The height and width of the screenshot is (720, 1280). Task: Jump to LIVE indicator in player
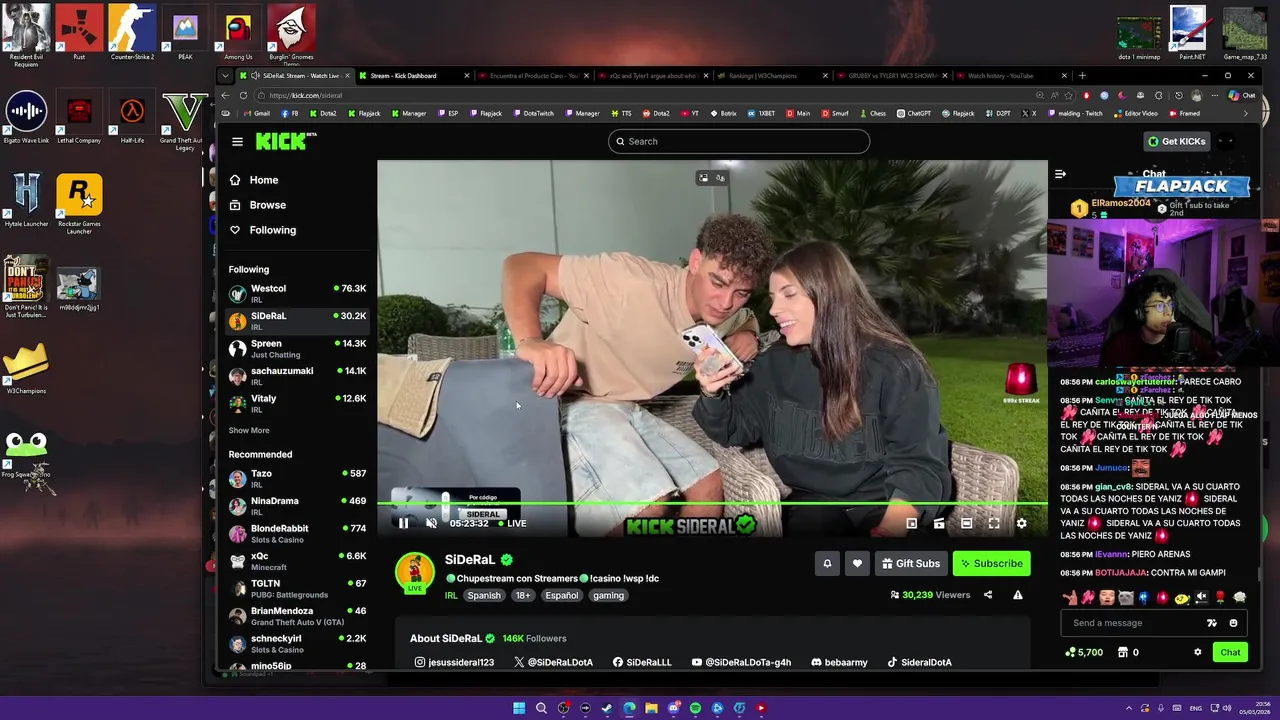(x=512, y=523)
